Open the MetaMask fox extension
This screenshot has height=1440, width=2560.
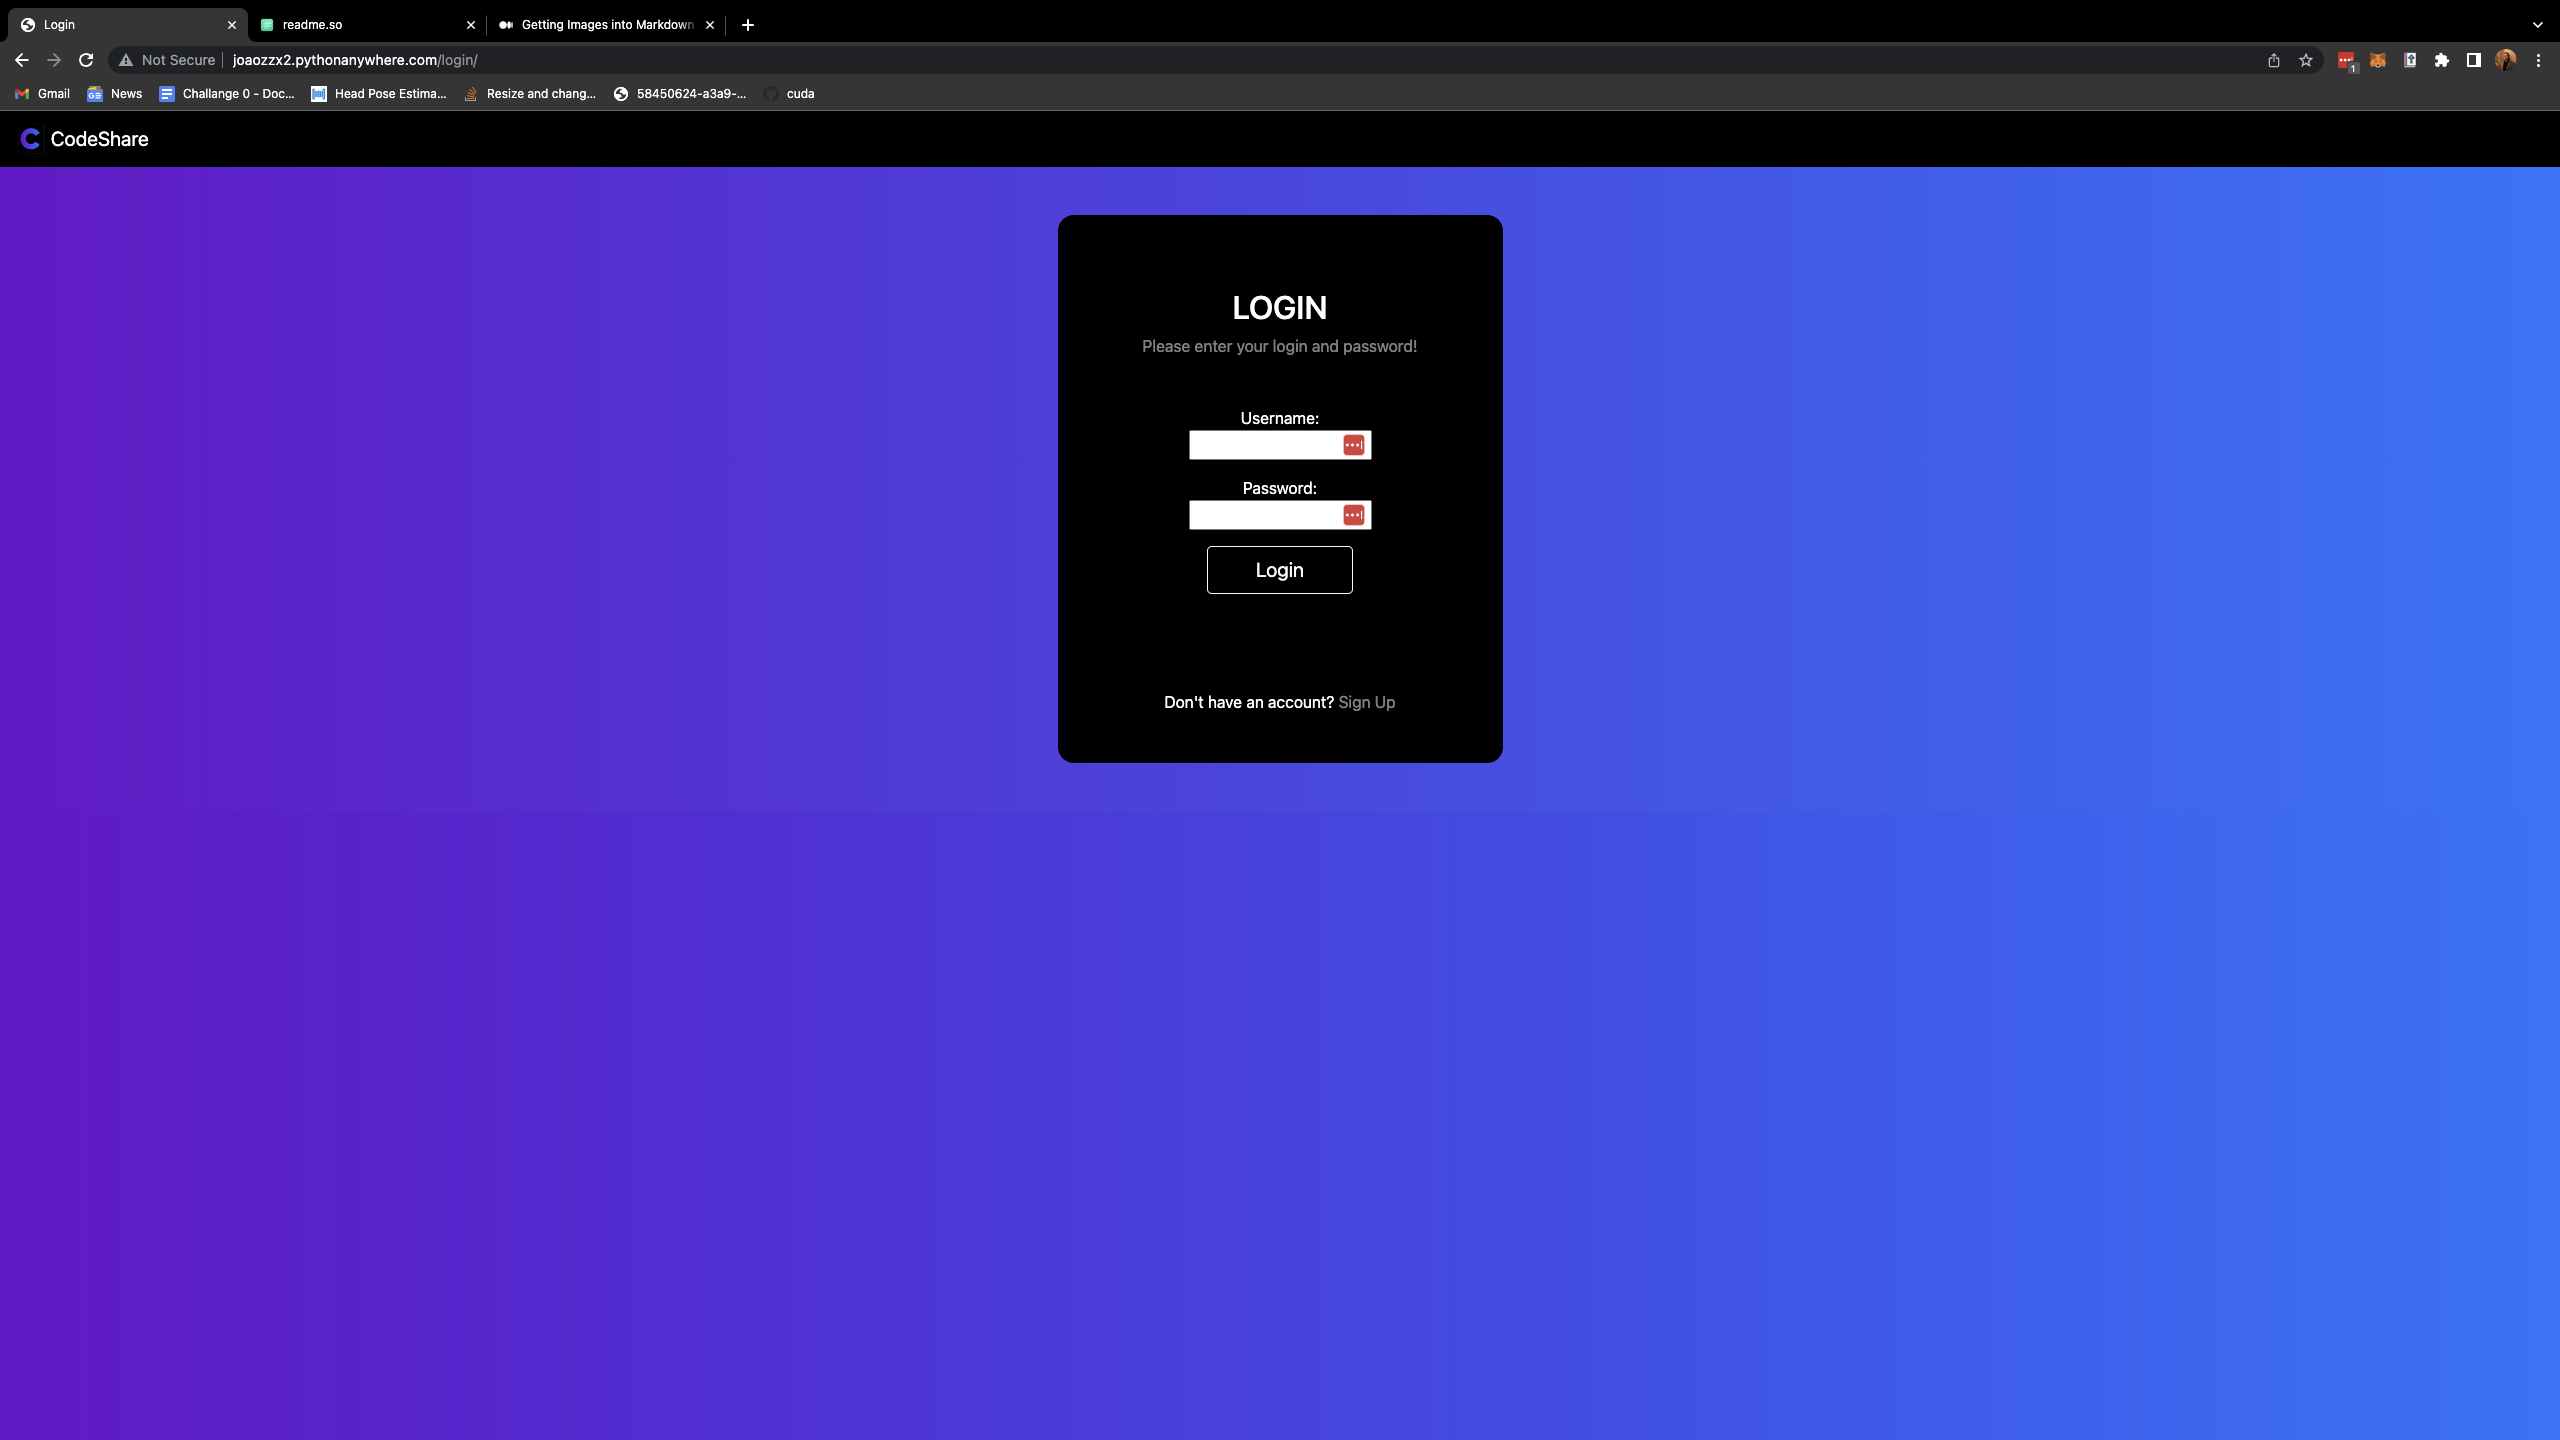tap(2378, 60)
